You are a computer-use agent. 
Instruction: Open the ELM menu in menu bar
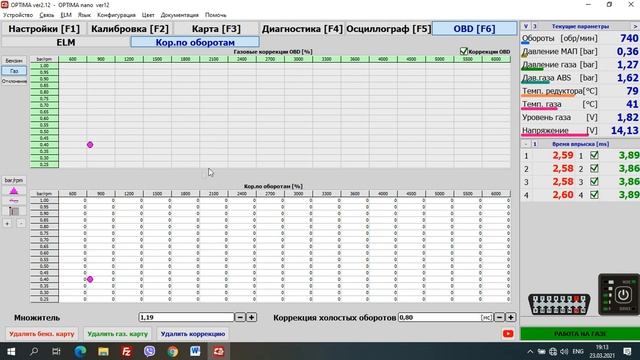[66, 15]
